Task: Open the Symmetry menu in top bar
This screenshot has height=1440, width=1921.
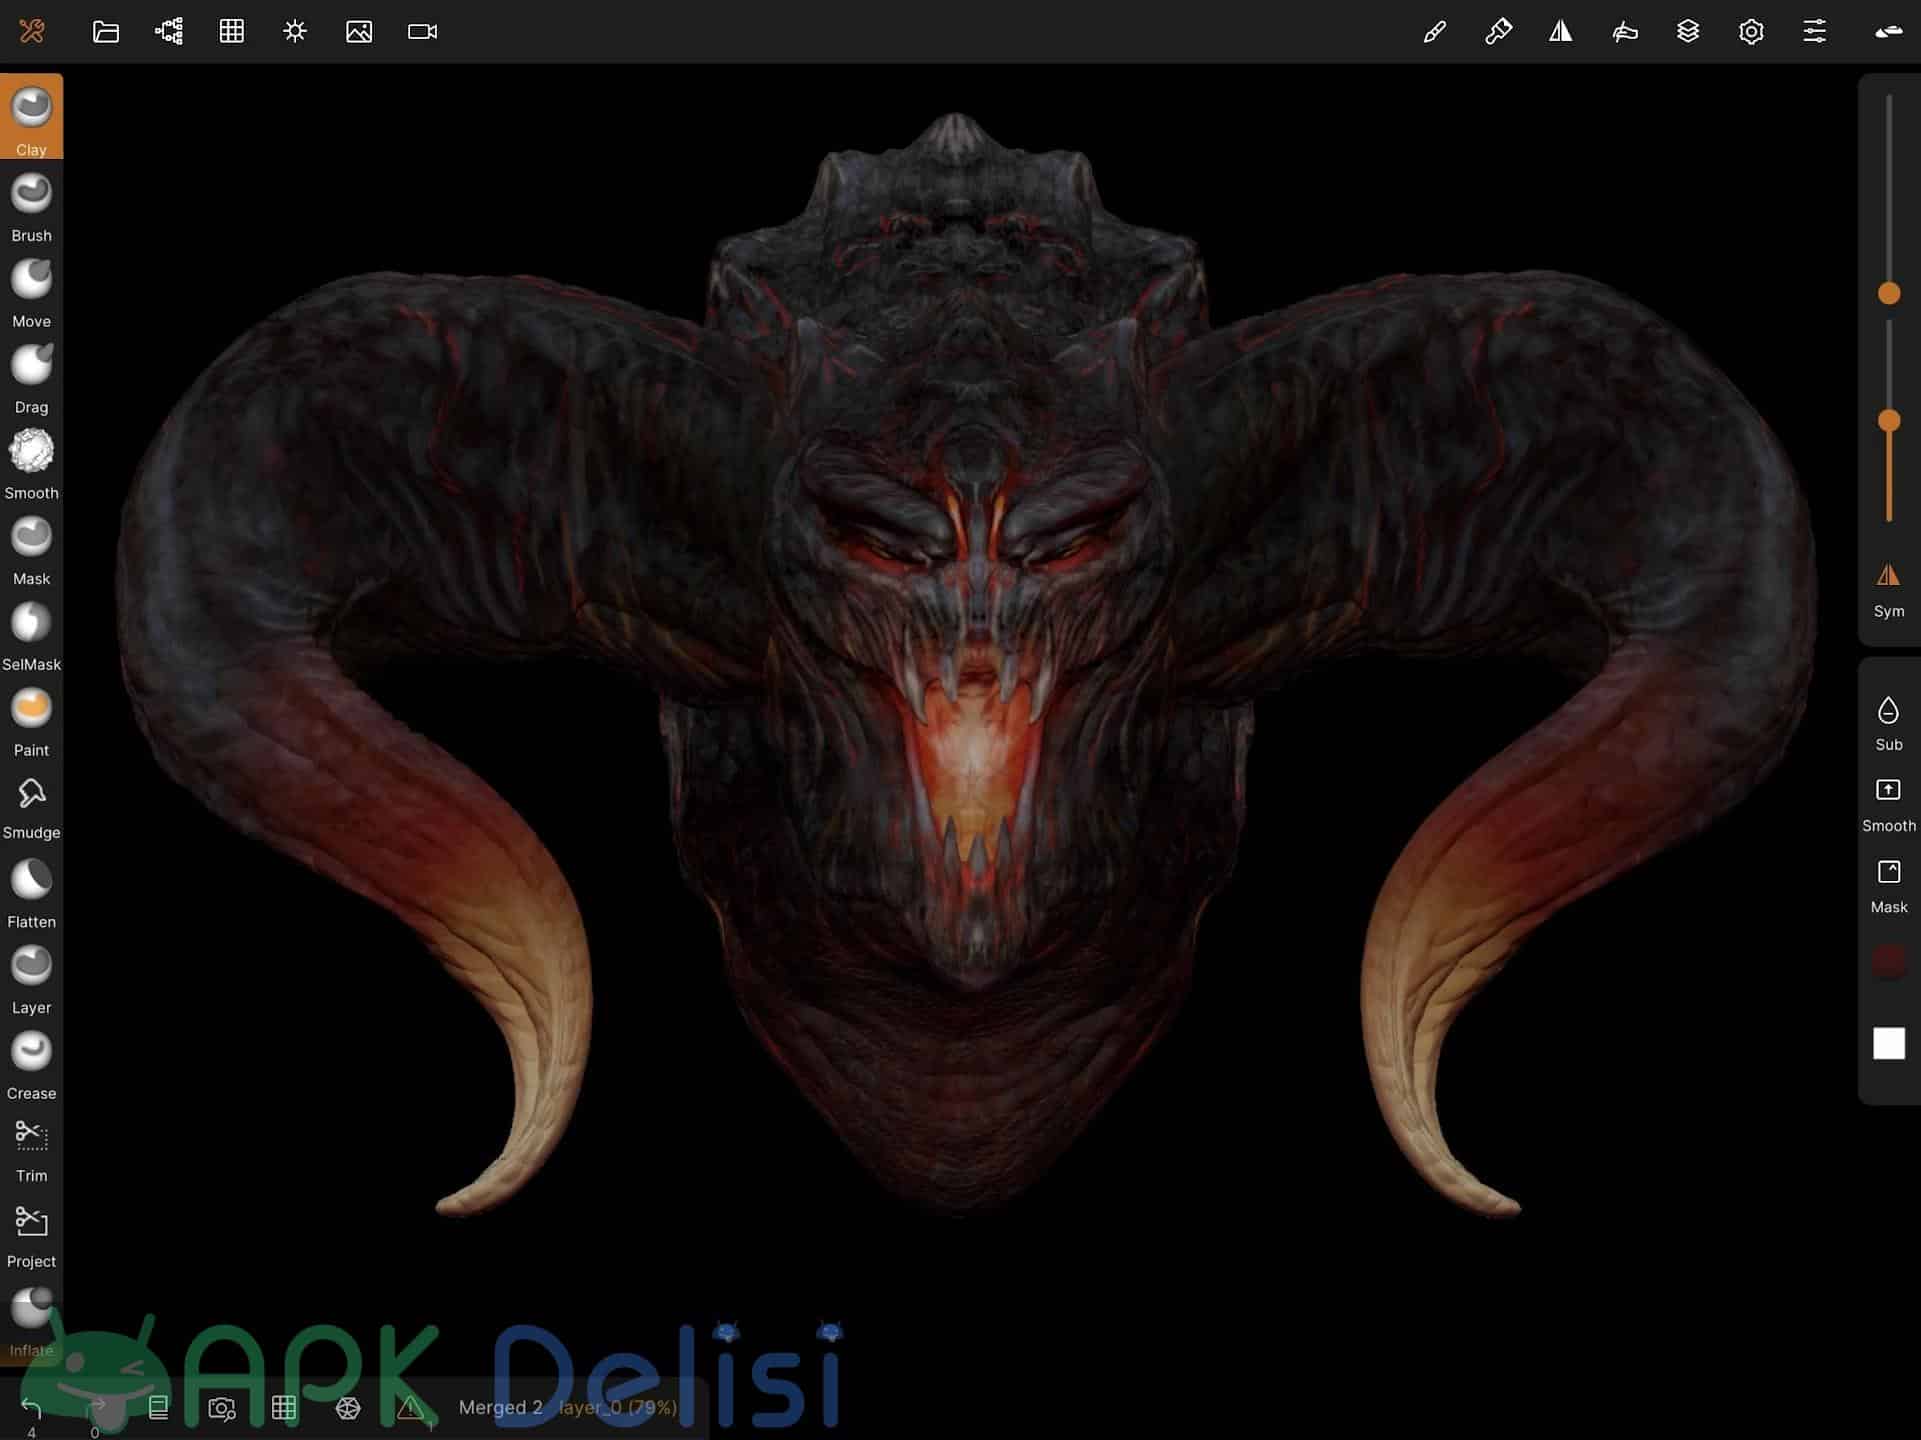Action: 1561,32
